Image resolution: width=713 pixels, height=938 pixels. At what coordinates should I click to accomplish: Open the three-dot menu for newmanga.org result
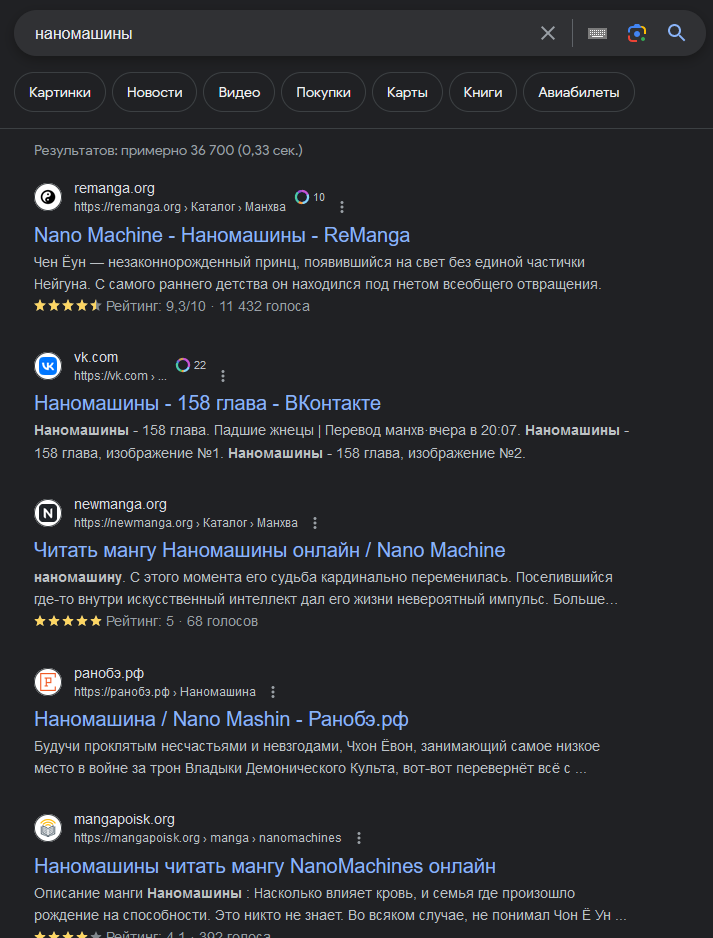315,523
